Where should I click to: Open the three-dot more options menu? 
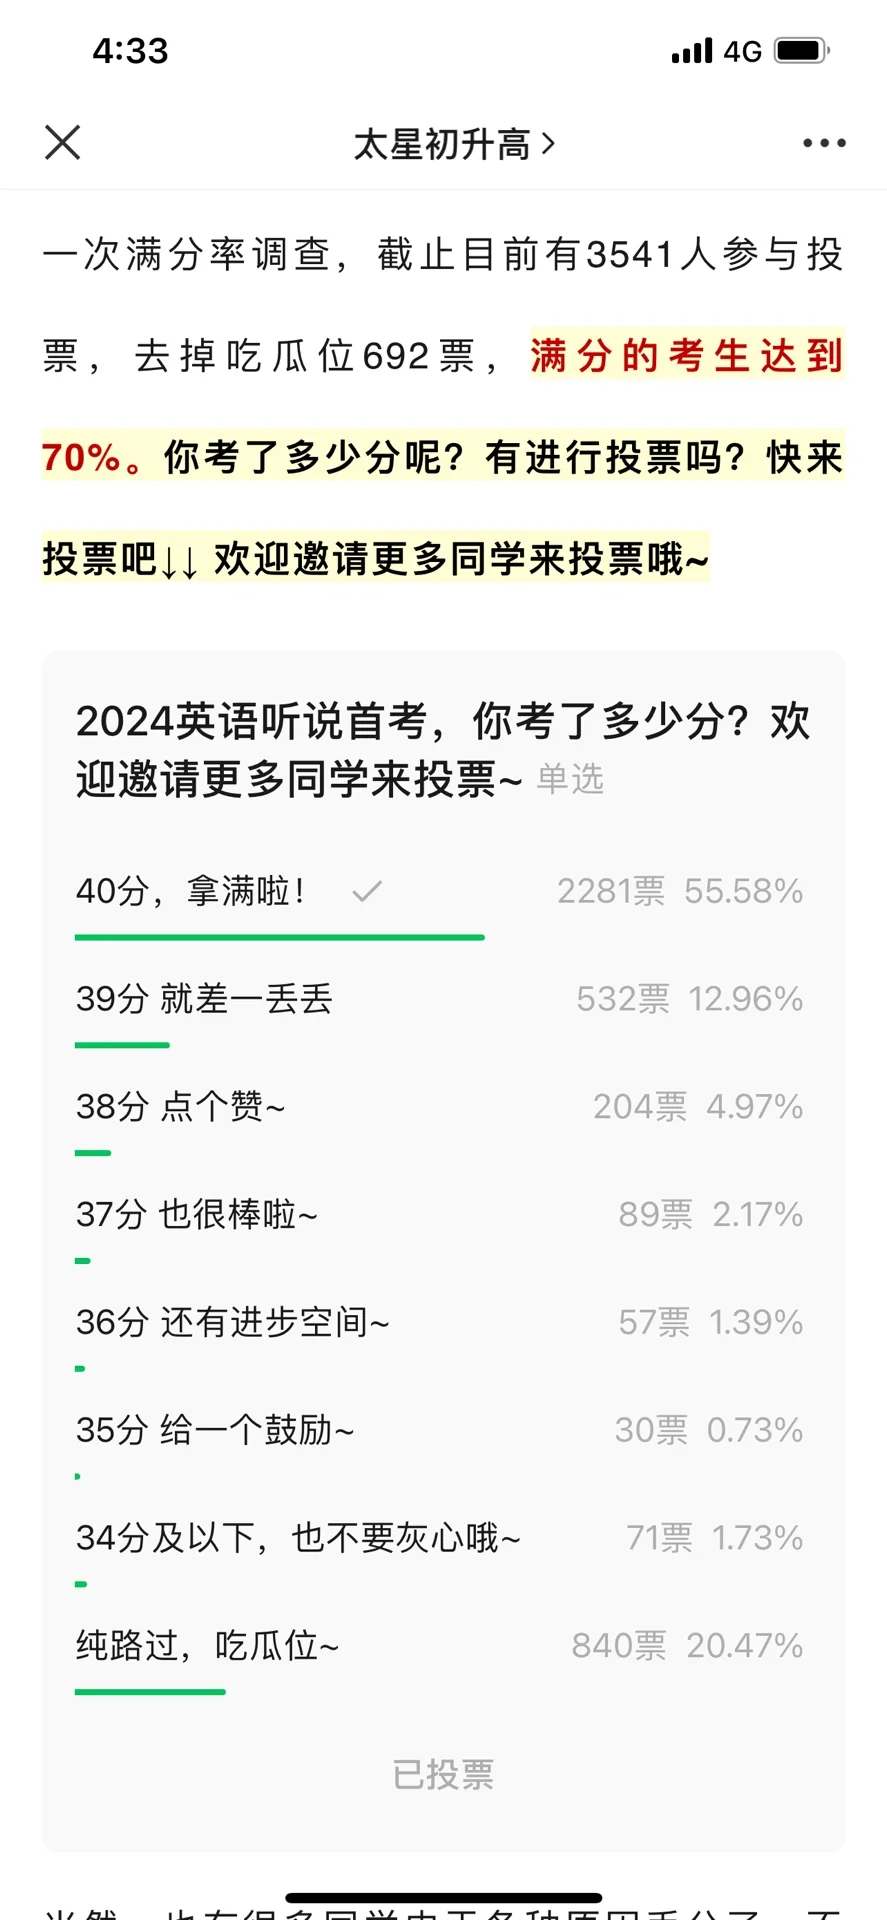pos(824,144)
